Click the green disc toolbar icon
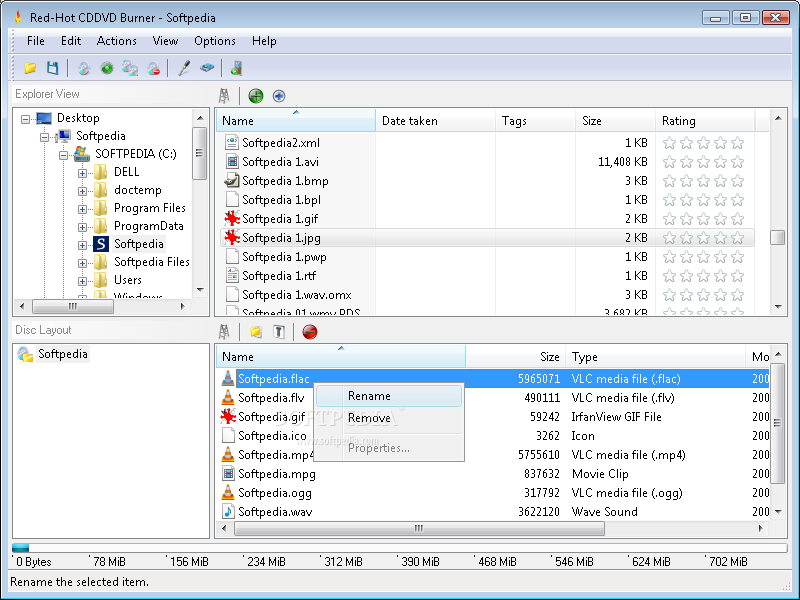This screenshot has width=800, height=600. click(x=107, y=68)
